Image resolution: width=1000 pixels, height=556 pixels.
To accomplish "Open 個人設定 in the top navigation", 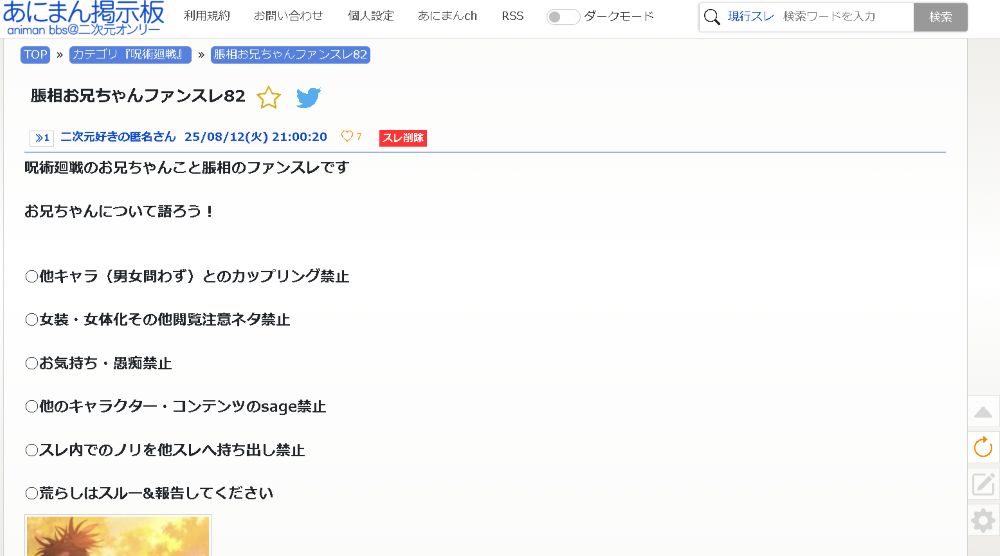I will [370, 16].
